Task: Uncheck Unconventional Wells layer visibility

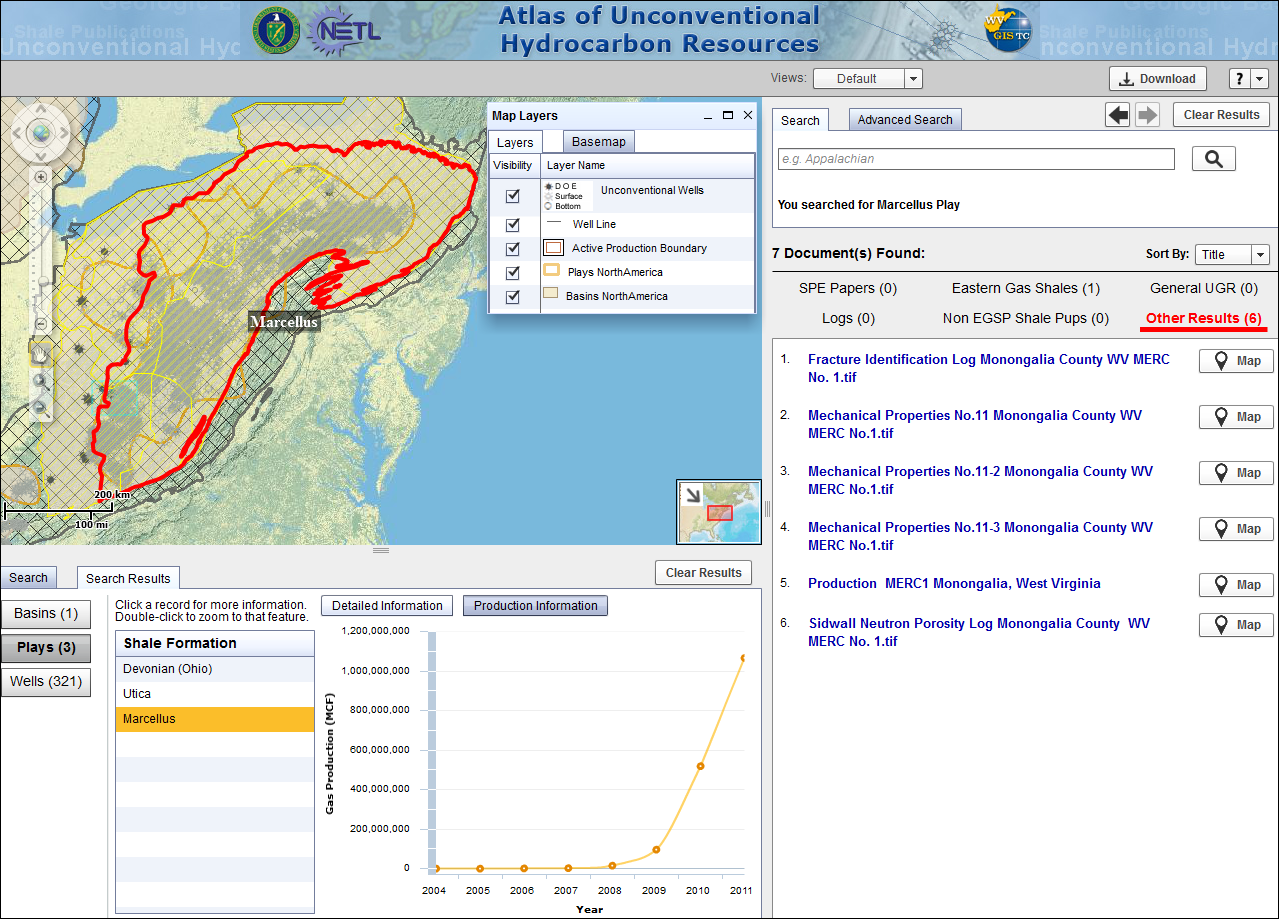Action: pos(513,196)
